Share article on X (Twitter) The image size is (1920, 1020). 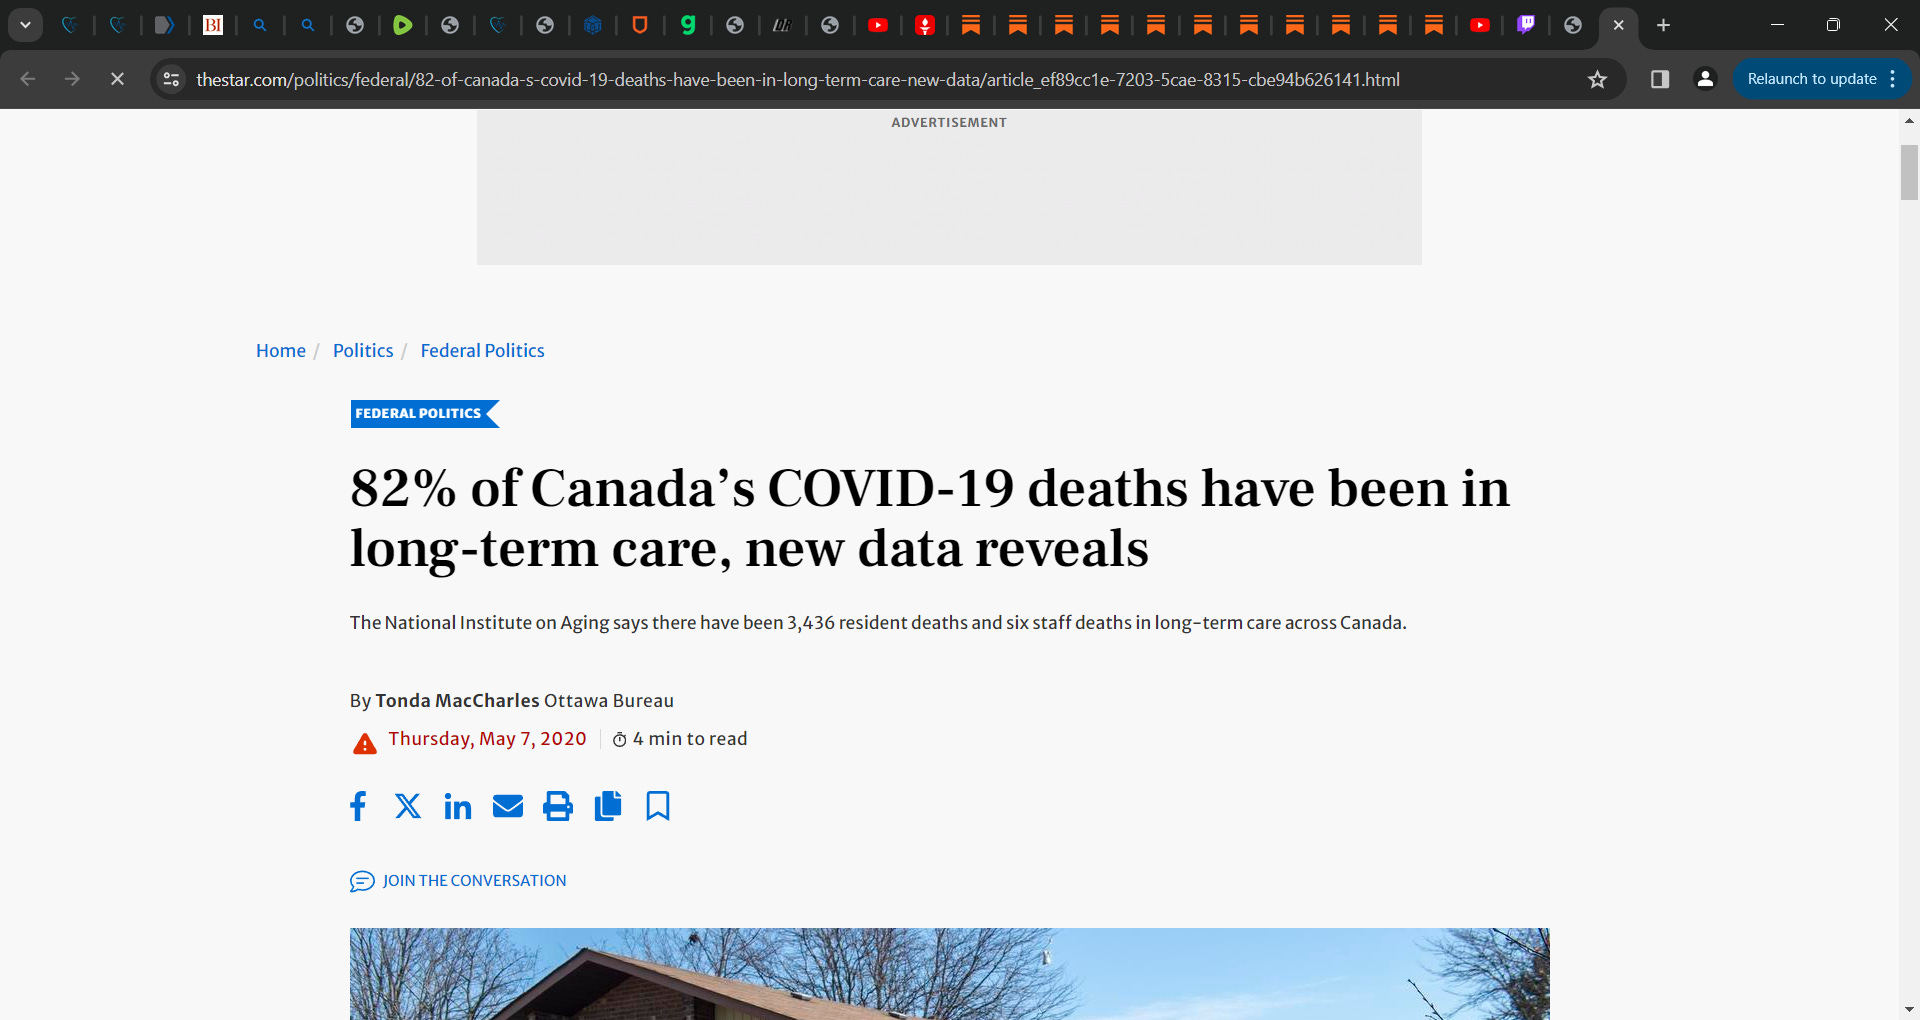tap(408, 806)
